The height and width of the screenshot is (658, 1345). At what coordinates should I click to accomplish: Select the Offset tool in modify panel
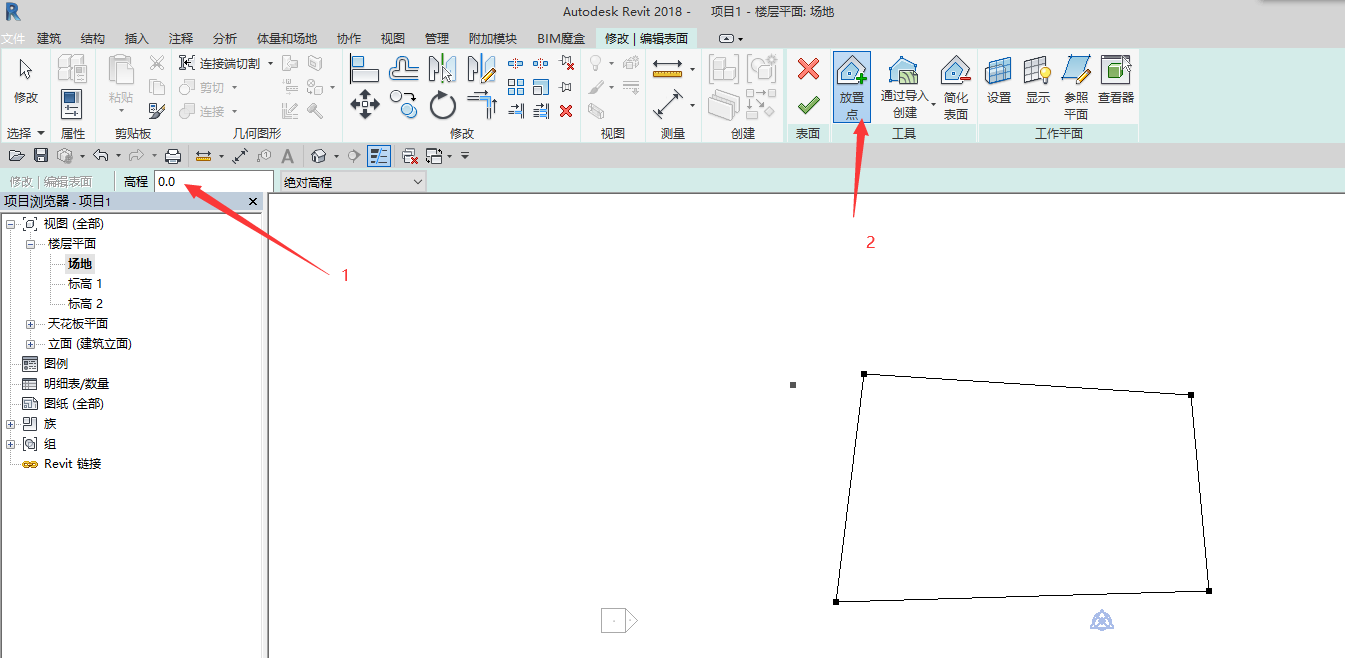click(x=404, y=68)
